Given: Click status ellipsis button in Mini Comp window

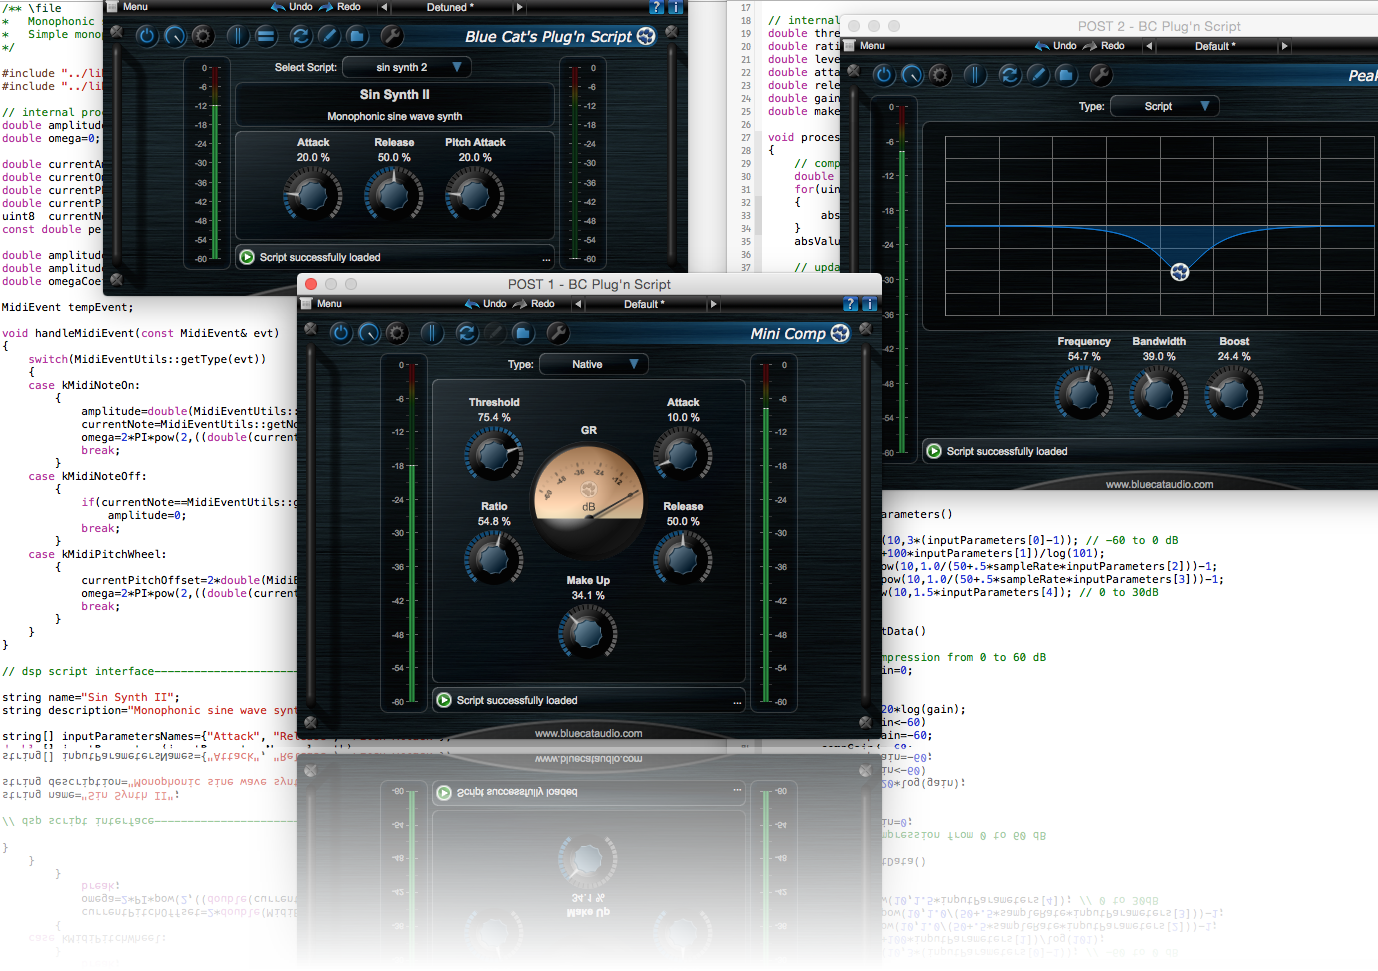Looking at the screenshot, I should click(737, 701).
